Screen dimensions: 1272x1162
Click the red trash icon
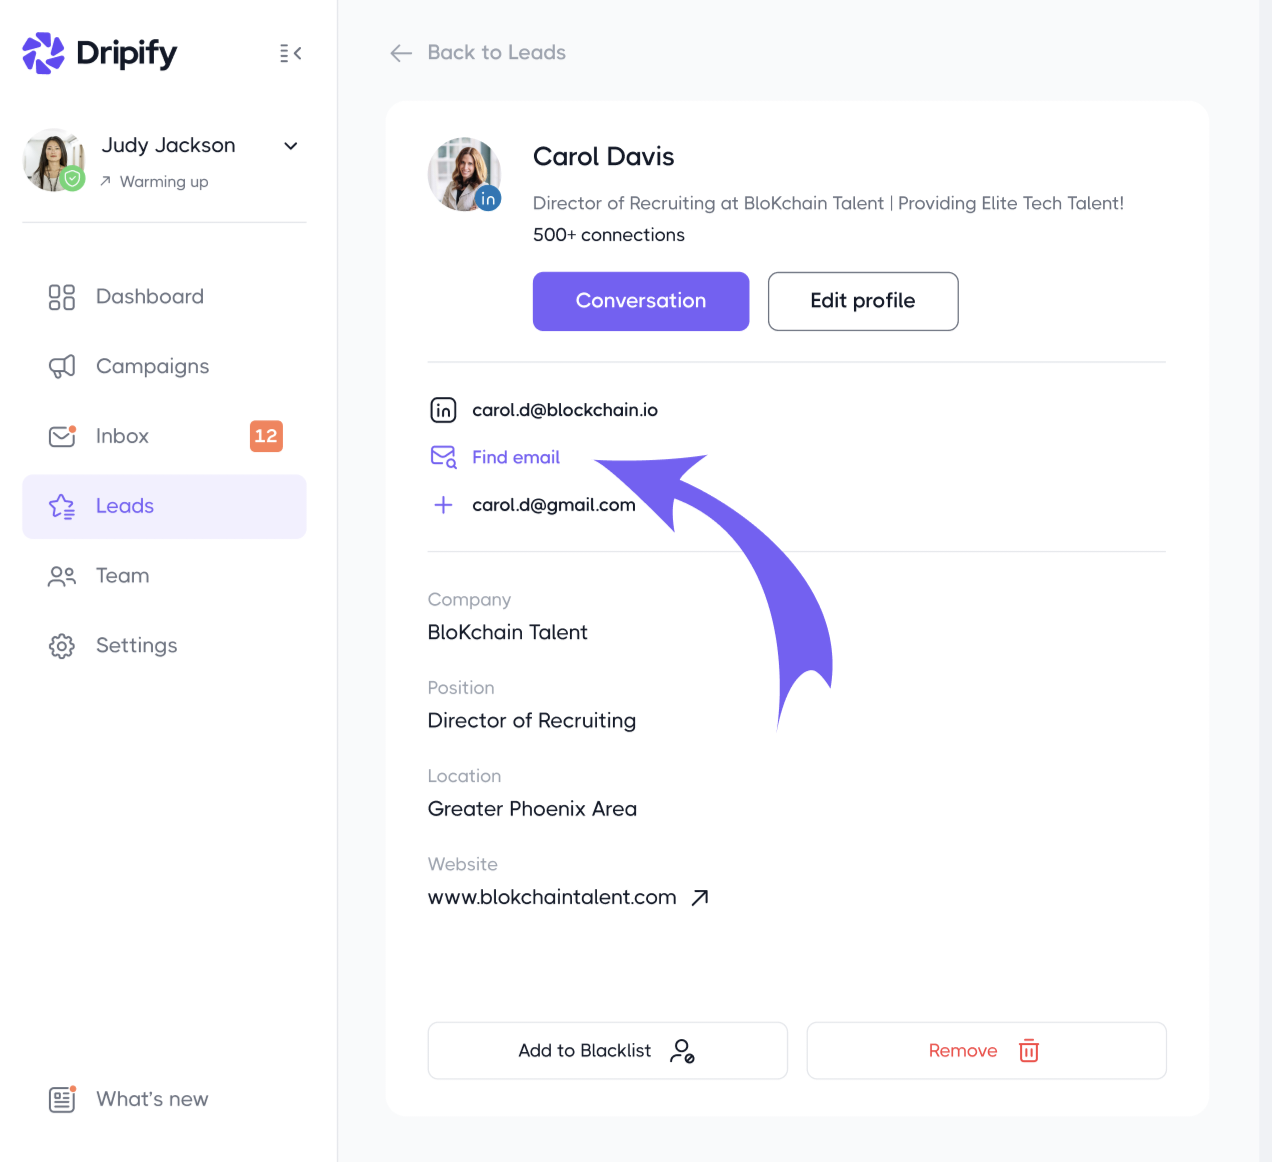(1029, 1051)
